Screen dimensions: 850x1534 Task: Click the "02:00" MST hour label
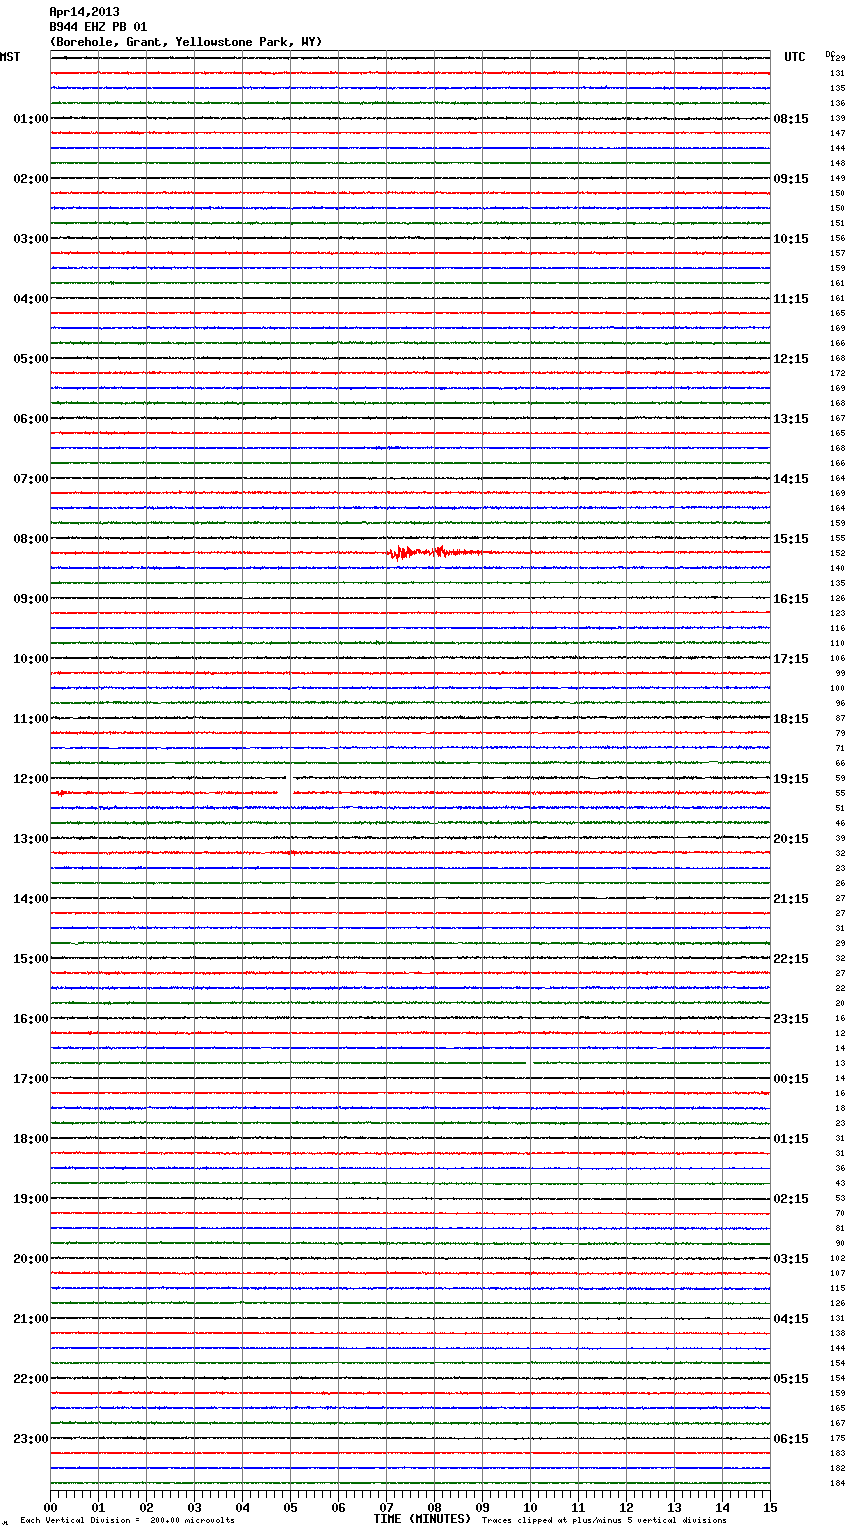coord(31,179)
